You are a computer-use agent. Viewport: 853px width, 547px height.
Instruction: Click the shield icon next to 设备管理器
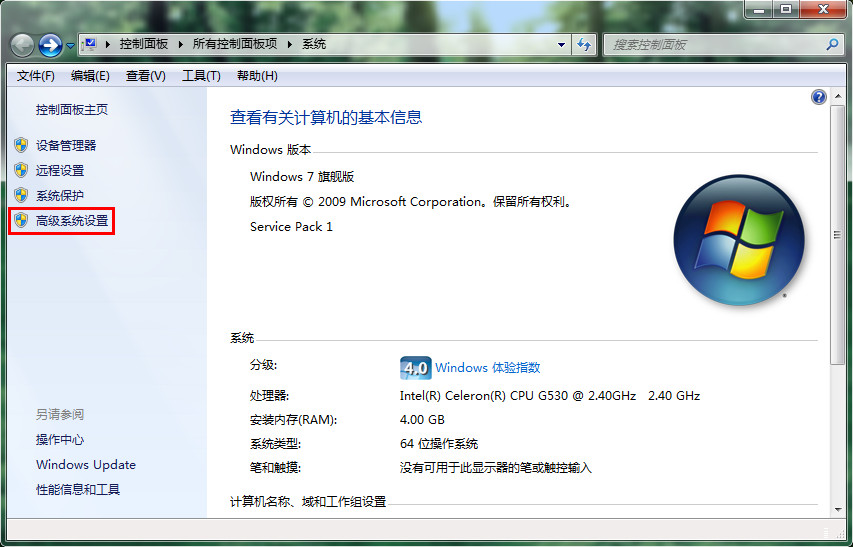(x=21, y=145)
